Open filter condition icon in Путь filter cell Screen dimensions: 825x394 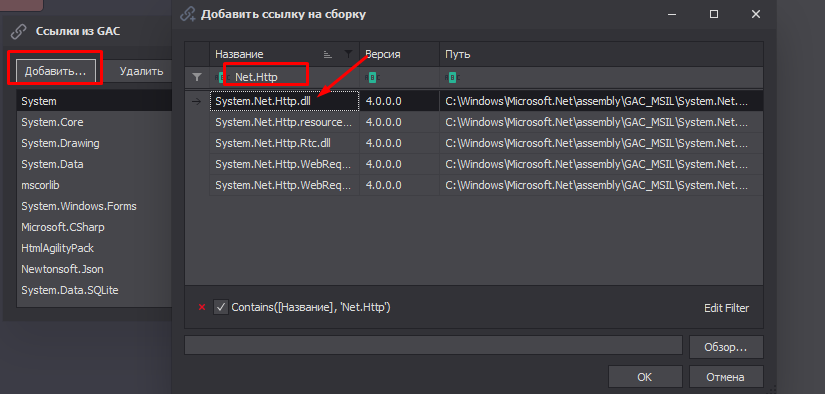(x=452, y=77)
